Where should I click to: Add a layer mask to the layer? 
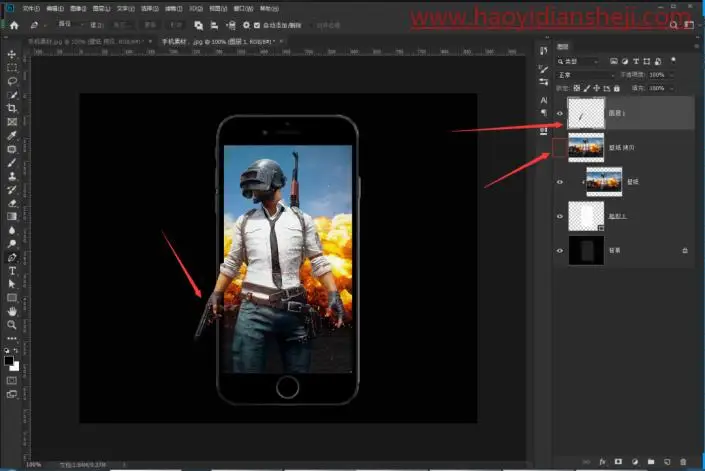pyautogui.click(x=619, y=462)
